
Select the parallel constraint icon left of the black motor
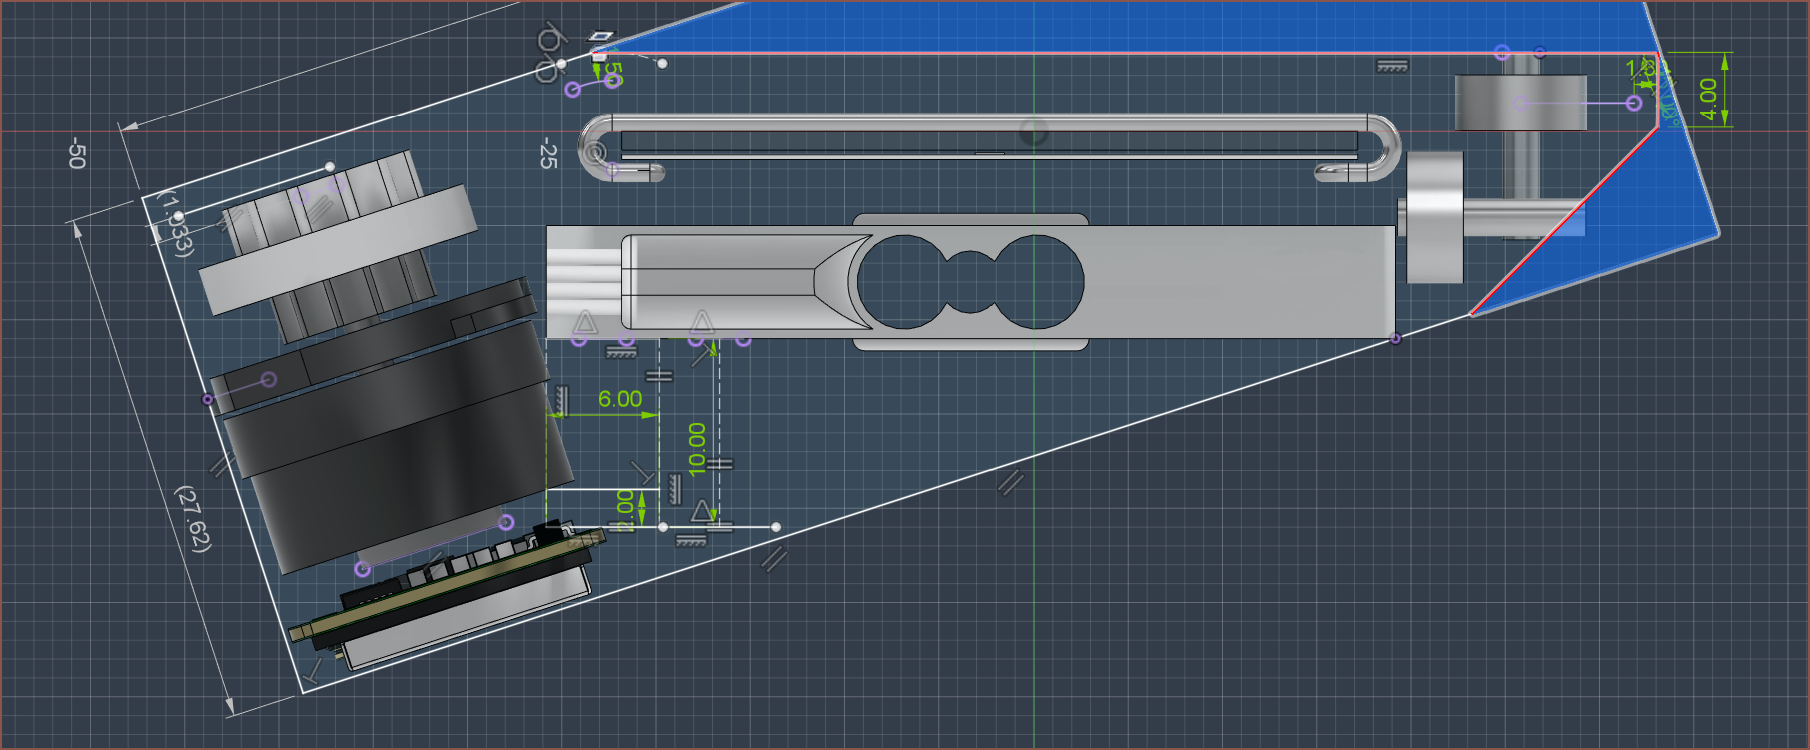tap(221, 463)
